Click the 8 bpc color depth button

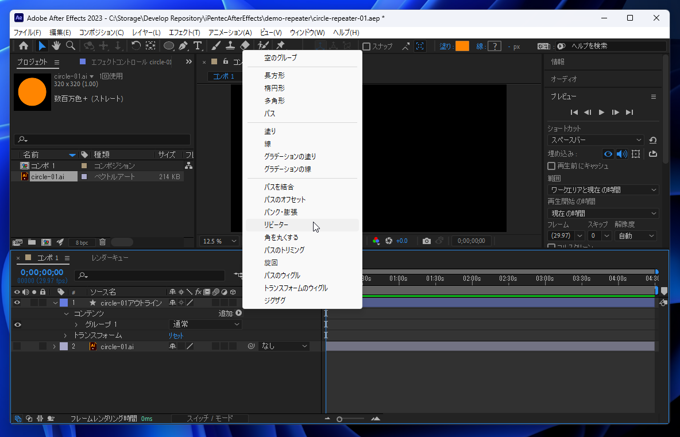82,243
